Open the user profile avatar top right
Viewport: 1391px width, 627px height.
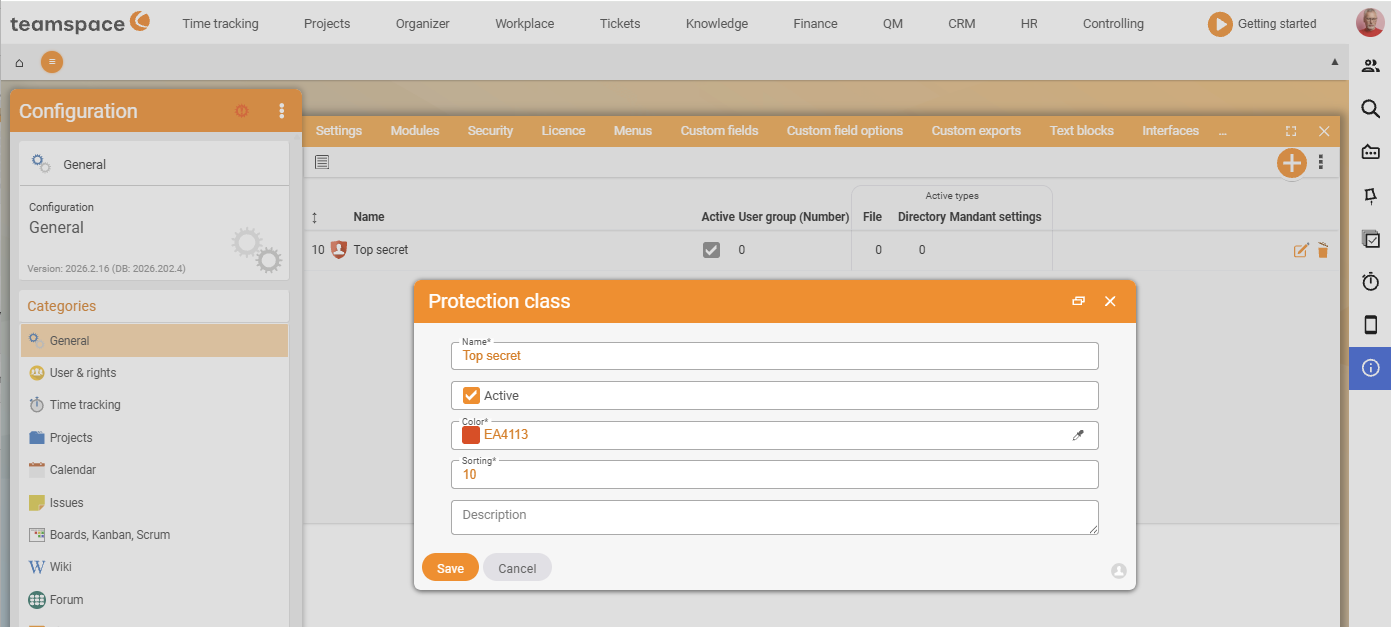pyautogui.click(x=1370, y=23)
